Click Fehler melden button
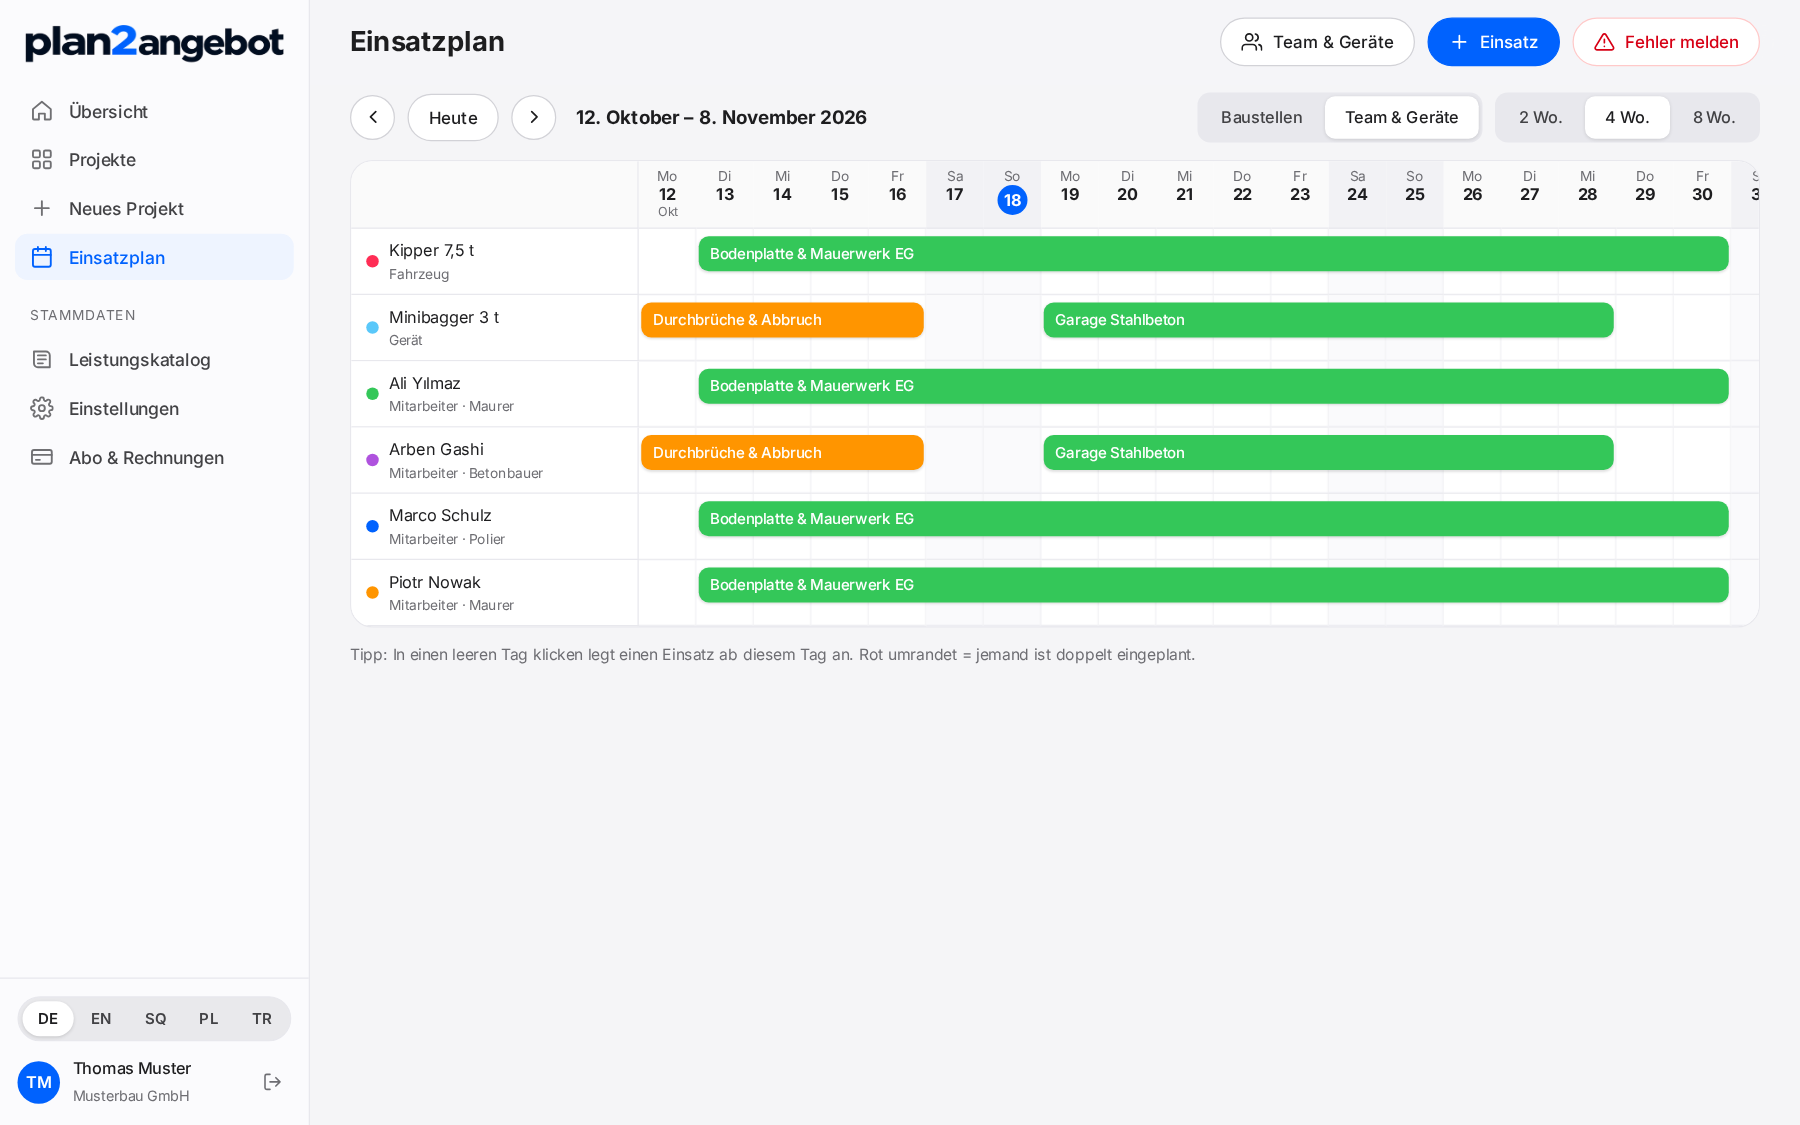 (x=1666, y=42)
